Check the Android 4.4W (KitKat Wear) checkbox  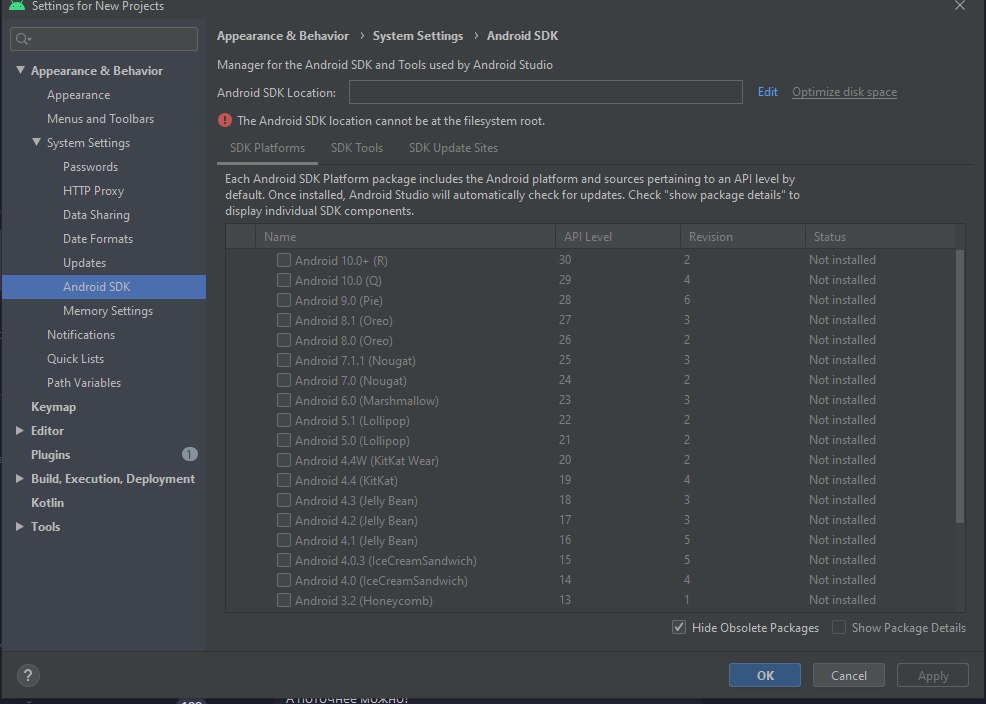[x=284, y=460]
